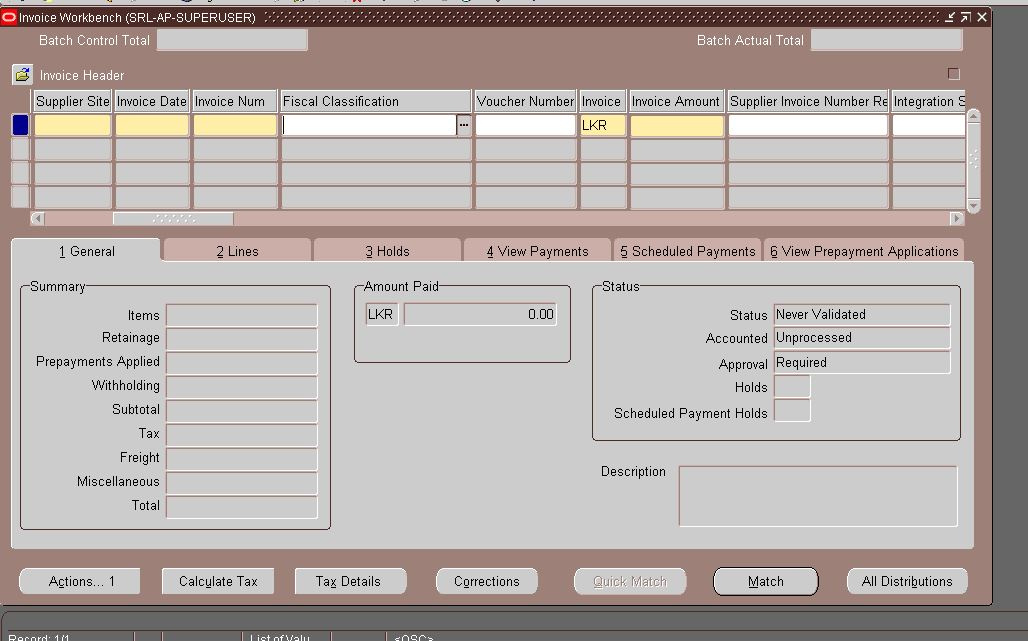Click horizontal scrollbar left arrow in invoice grid

37,218
